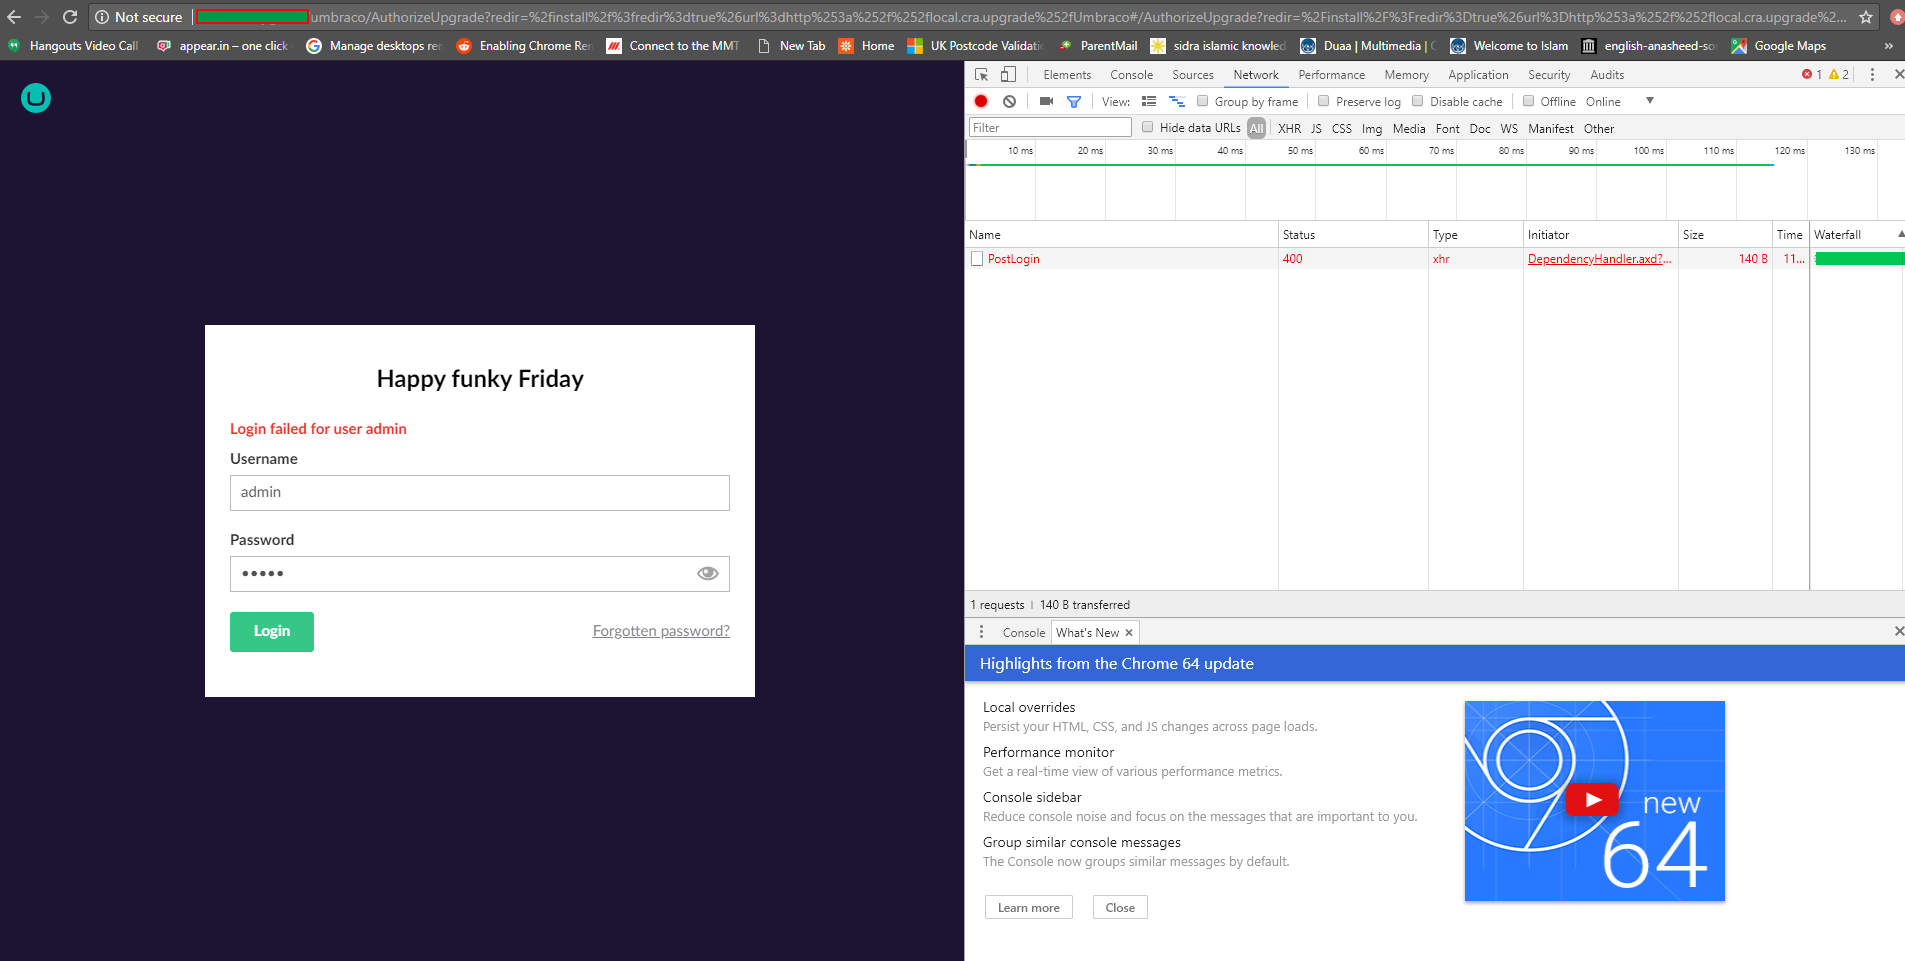Screen dimensions: 1905x961
Task: Toggle the device toolbar icon
Action: pos(1008,75)
